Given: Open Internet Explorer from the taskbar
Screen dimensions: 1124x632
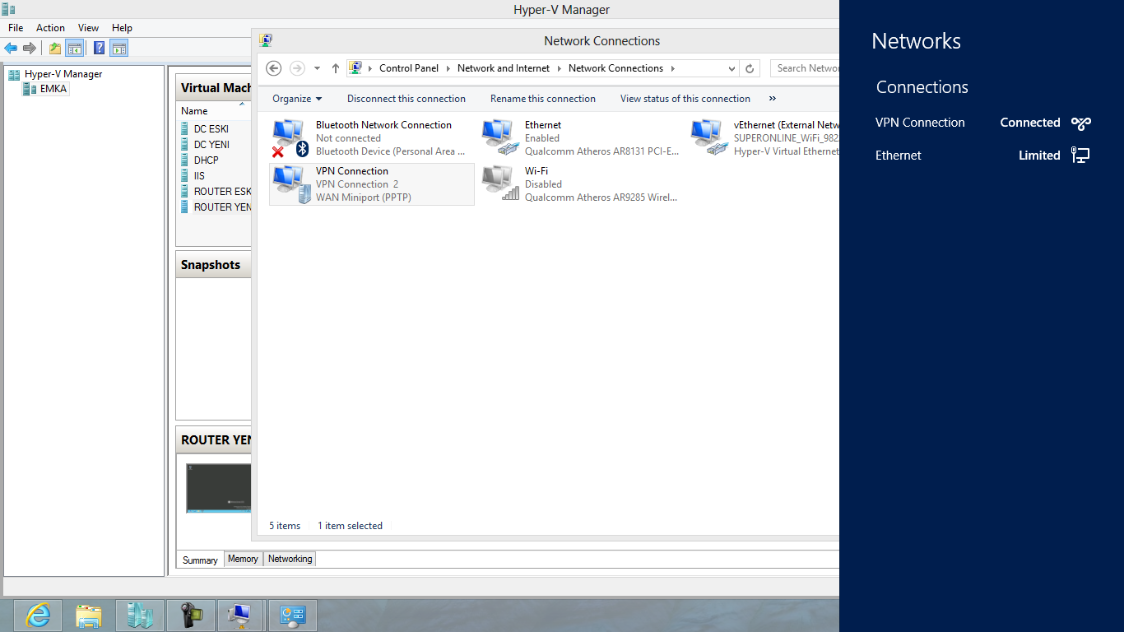Looking at the screenshot, I should (37, 616).
